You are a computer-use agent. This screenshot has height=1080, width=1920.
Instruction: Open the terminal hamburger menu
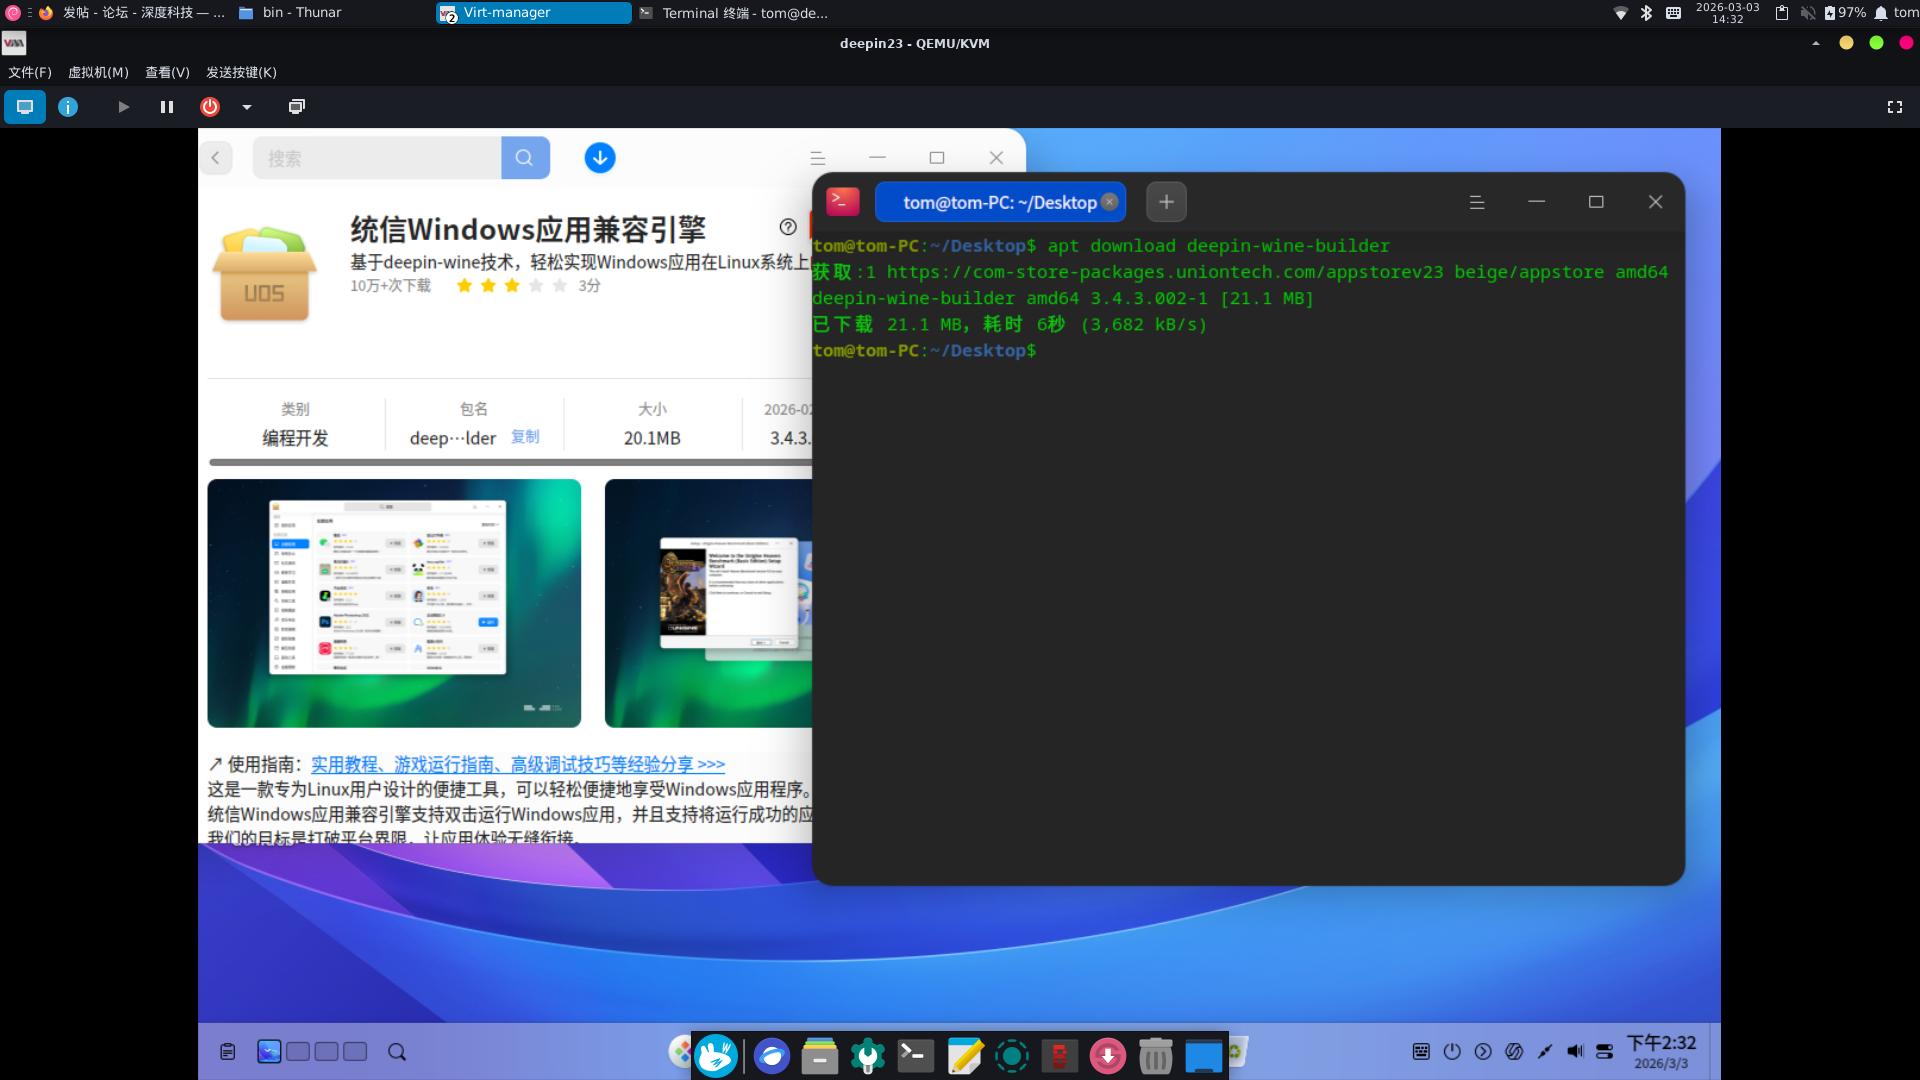[1476, 202]
